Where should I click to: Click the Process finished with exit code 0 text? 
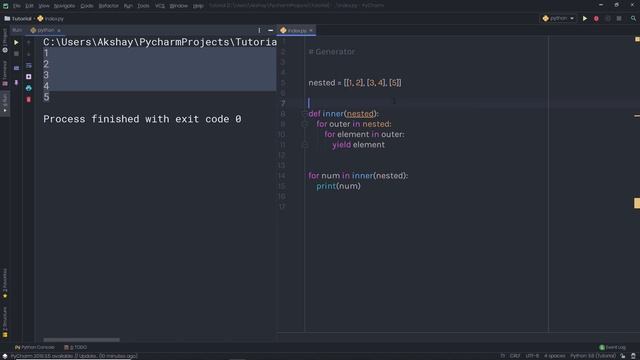[142, 119]
